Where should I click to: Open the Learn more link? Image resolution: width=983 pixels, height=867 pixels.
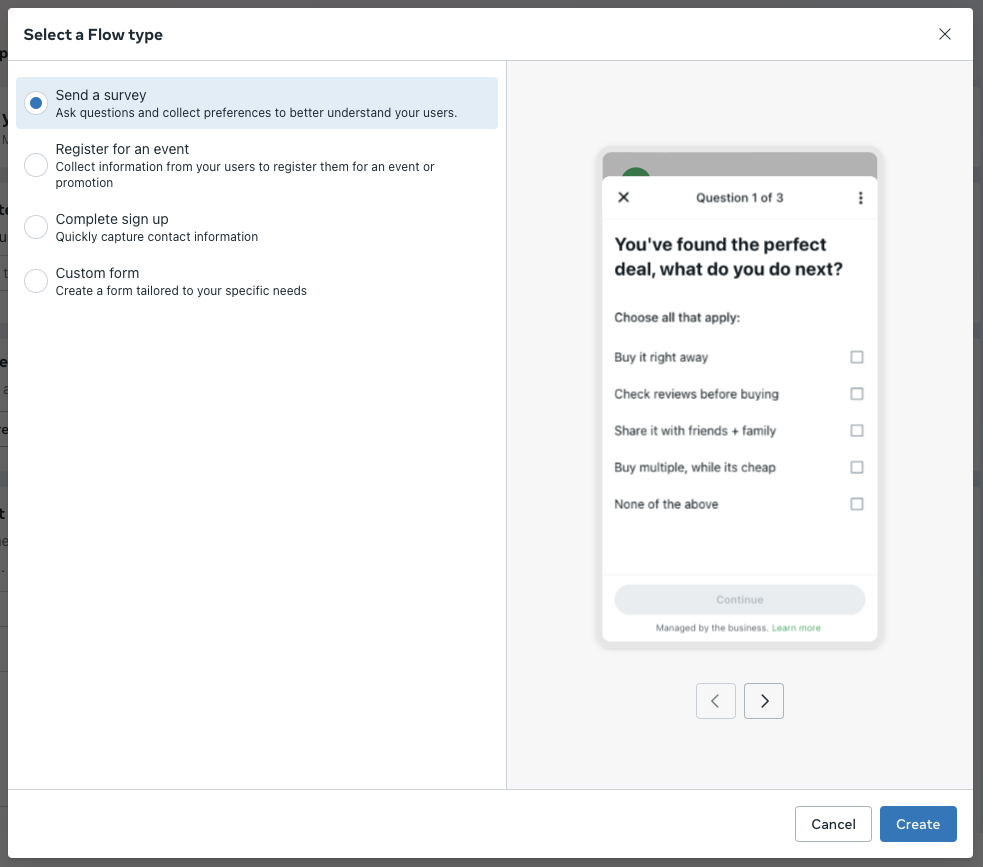[x=796, y=628]
